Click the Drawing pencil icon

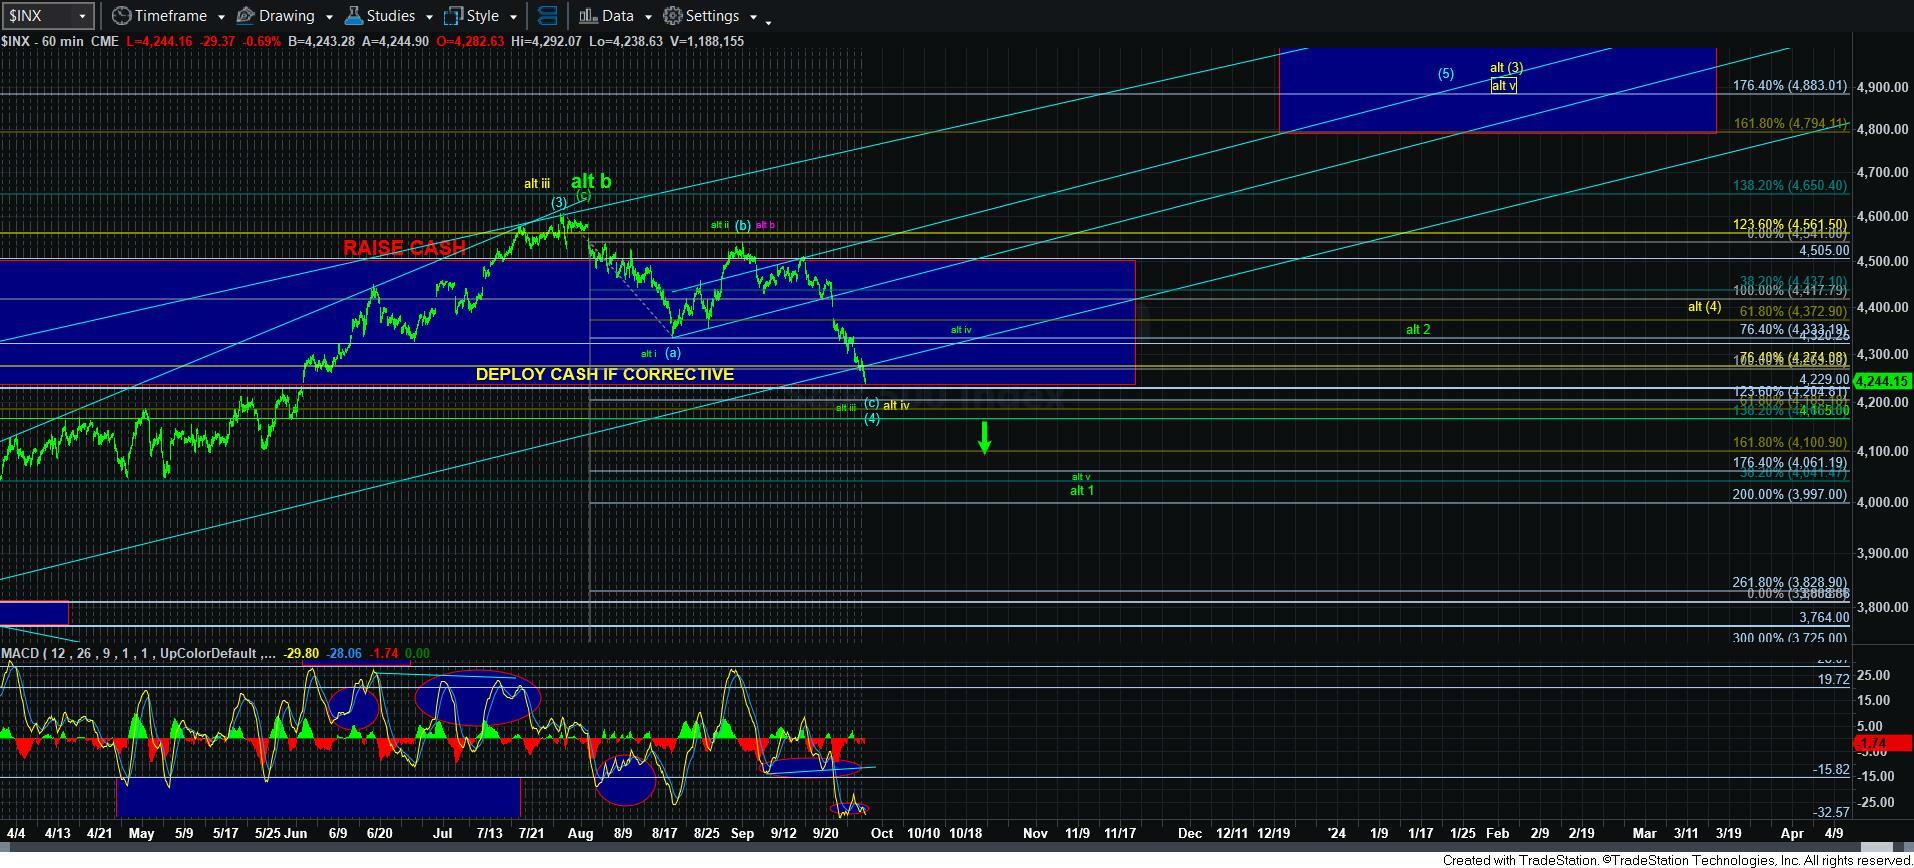pos(245,16)
